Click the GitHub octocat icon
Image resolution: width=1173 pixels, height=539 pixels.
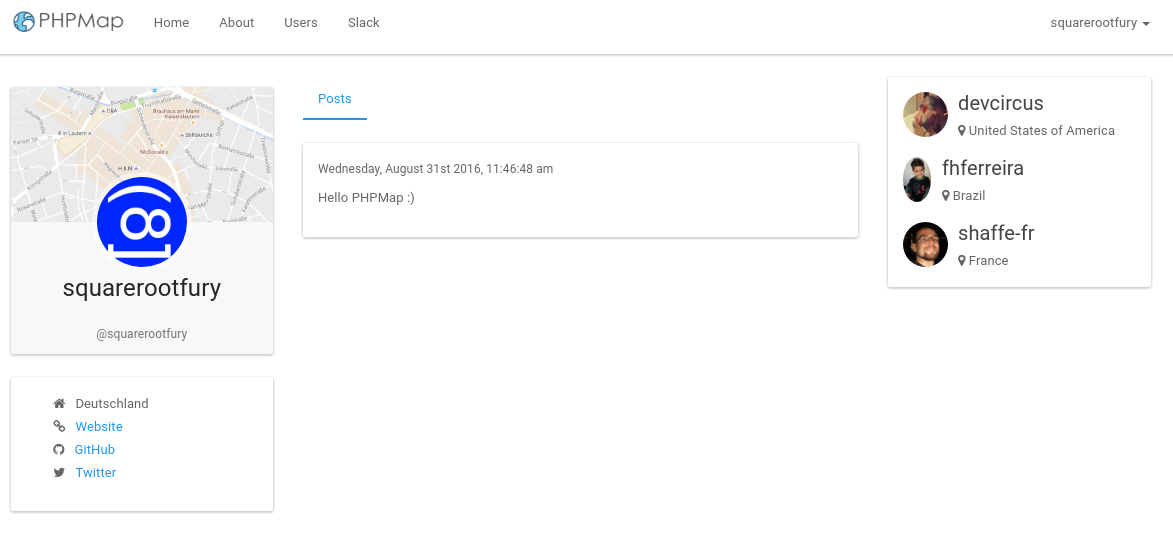pos(59,450)
